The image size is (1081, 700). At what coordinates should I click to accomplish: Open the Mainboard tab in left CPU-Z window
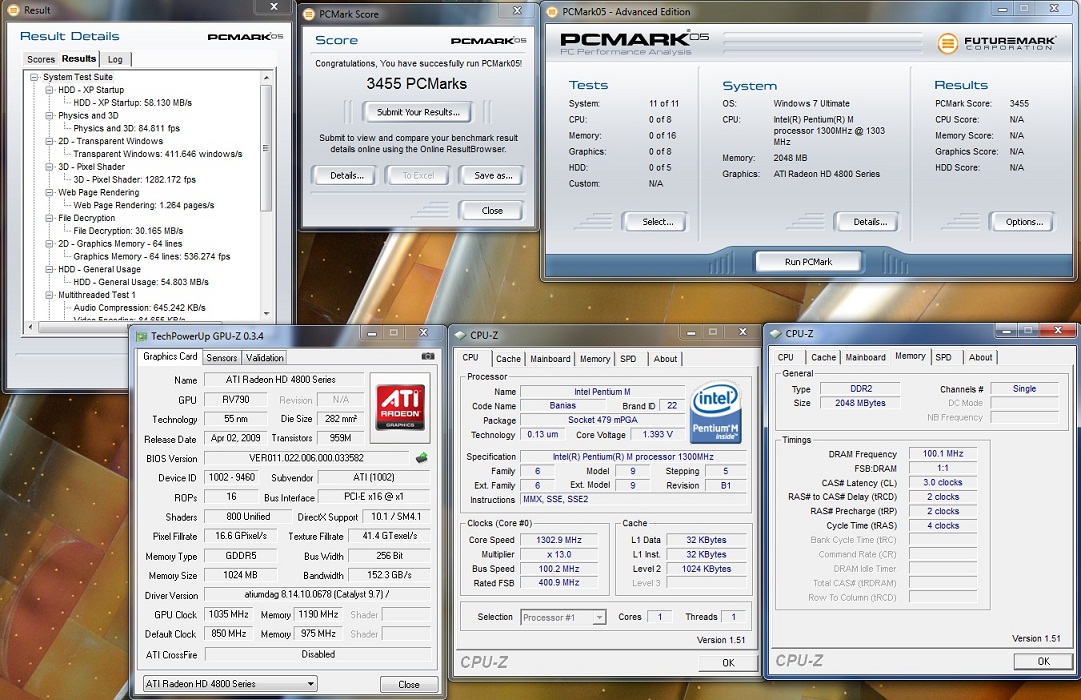point(550,359)
